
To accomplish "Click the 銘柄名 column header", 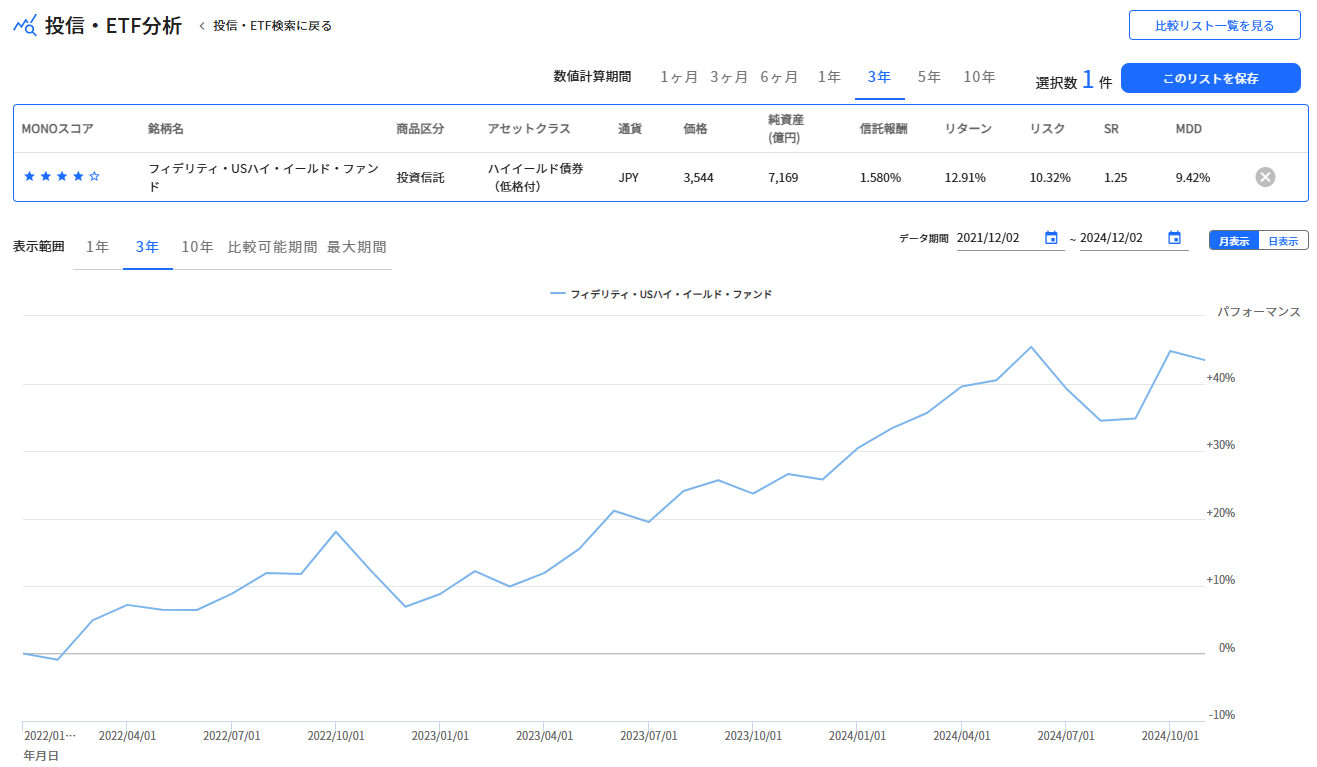I will (x=166, y=129).
